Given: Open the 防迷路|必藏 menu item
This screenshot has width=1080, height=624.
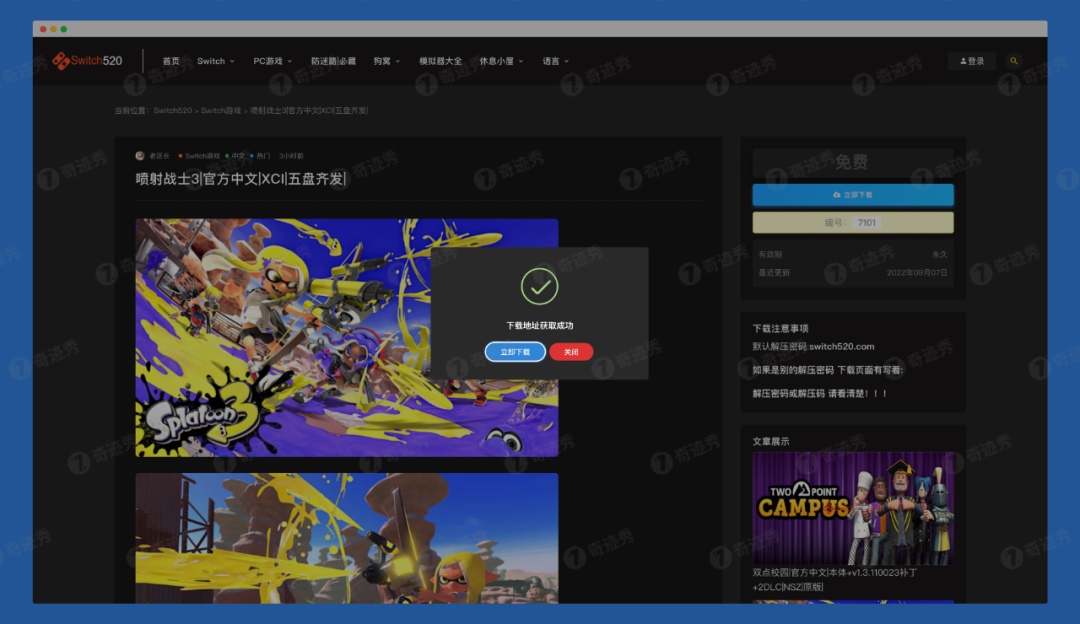Looking at the screenshot, I should (x=333, y=61).
